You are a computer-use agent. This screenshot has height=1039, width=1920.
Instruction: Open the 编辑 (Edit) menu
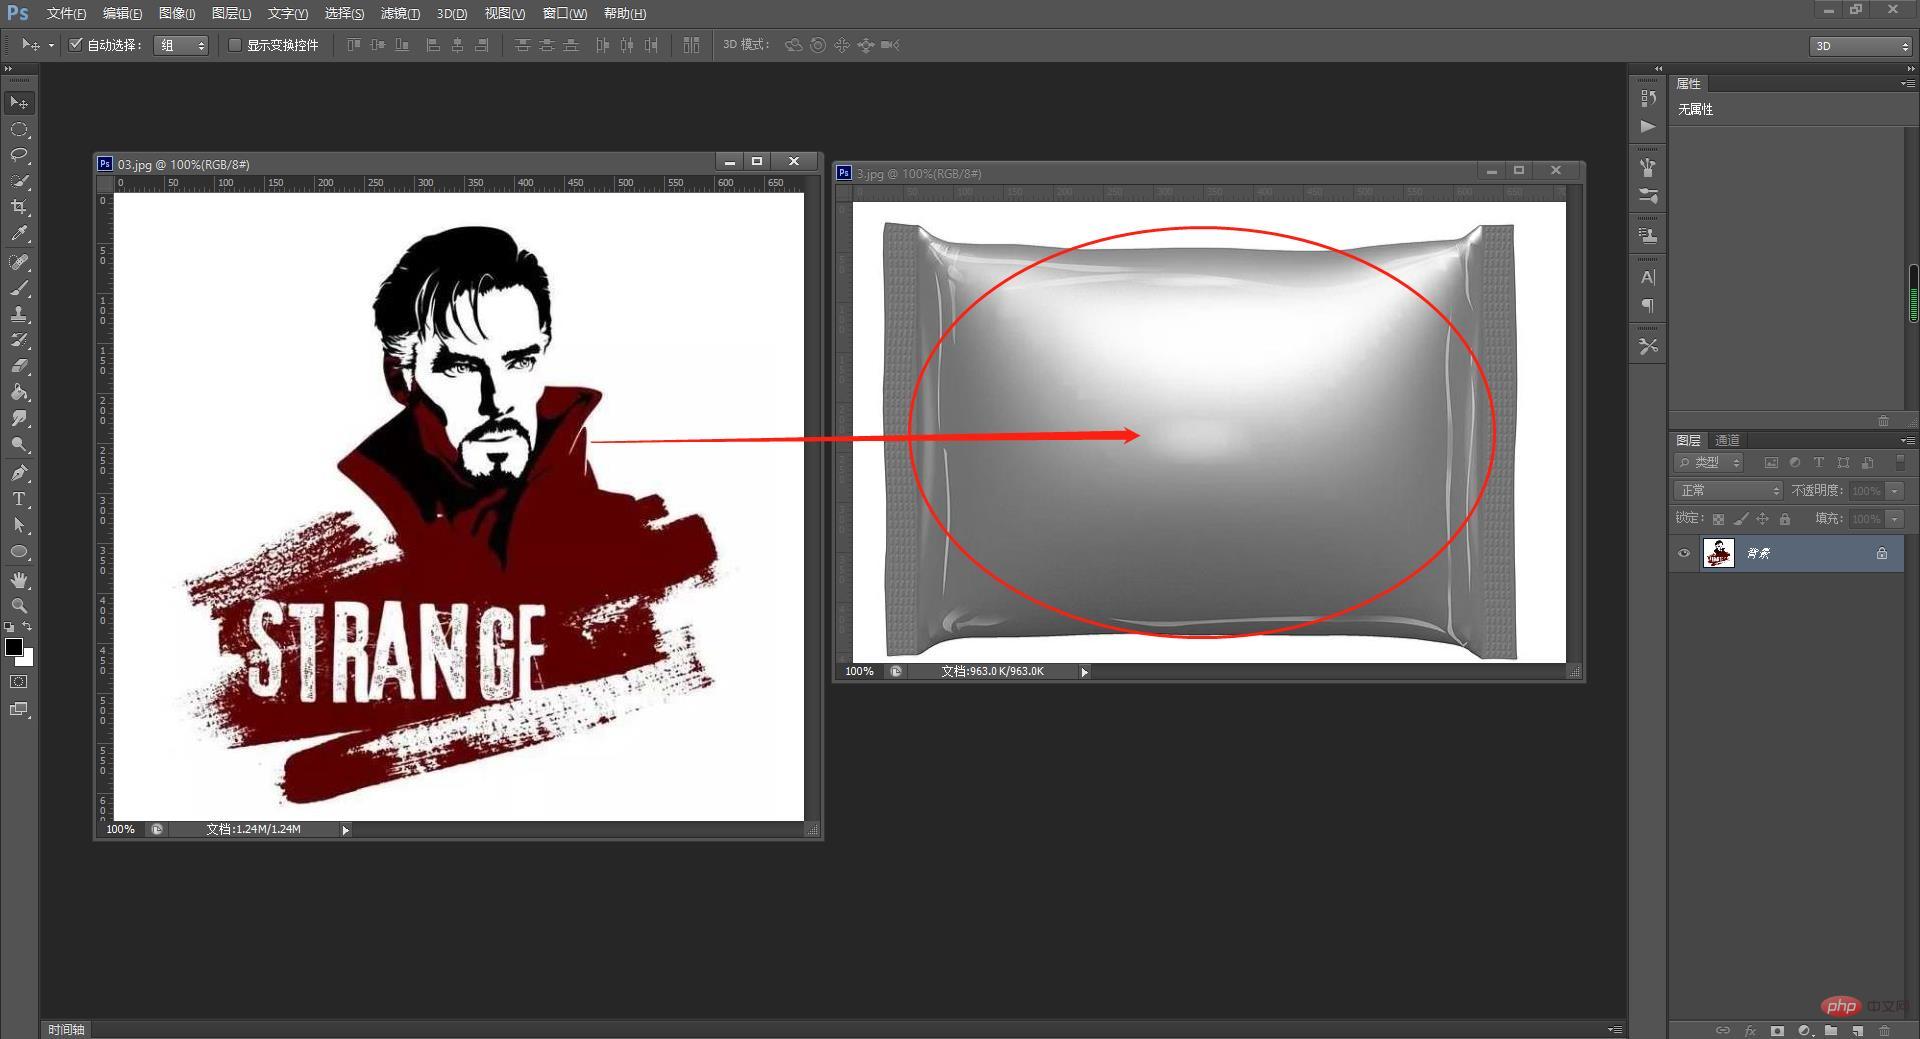[122, 14]
